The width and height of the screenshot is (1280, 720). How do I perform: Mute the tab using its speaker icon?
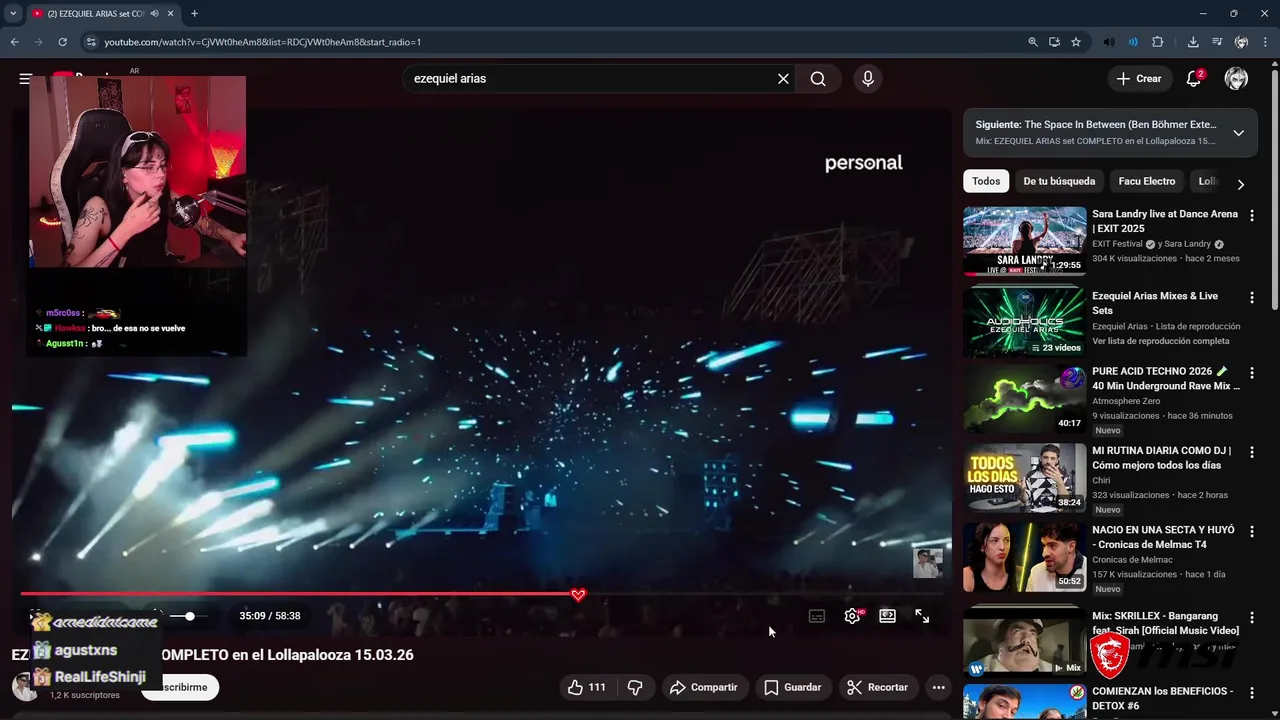point(154,13)
